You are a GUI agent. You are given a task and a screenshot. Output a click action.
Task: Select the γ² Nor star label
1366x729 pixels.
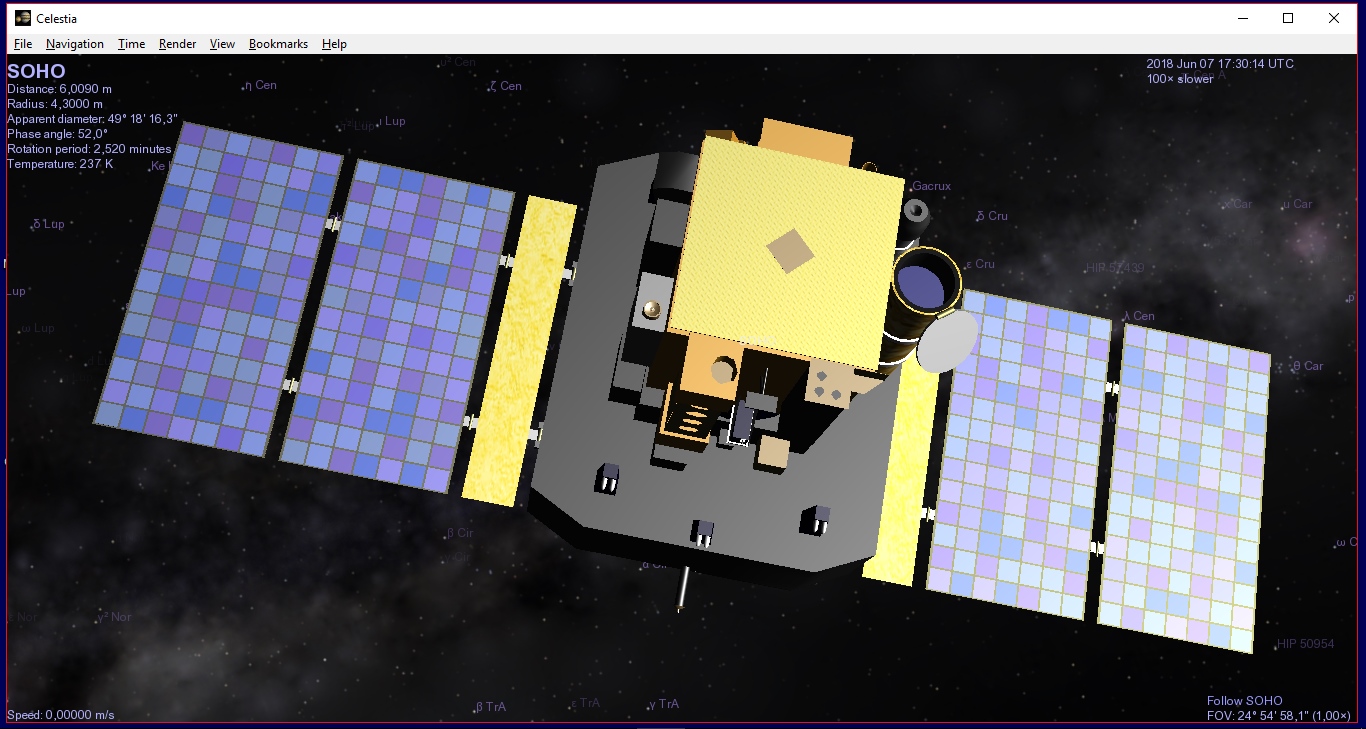(x=114, y=617)
